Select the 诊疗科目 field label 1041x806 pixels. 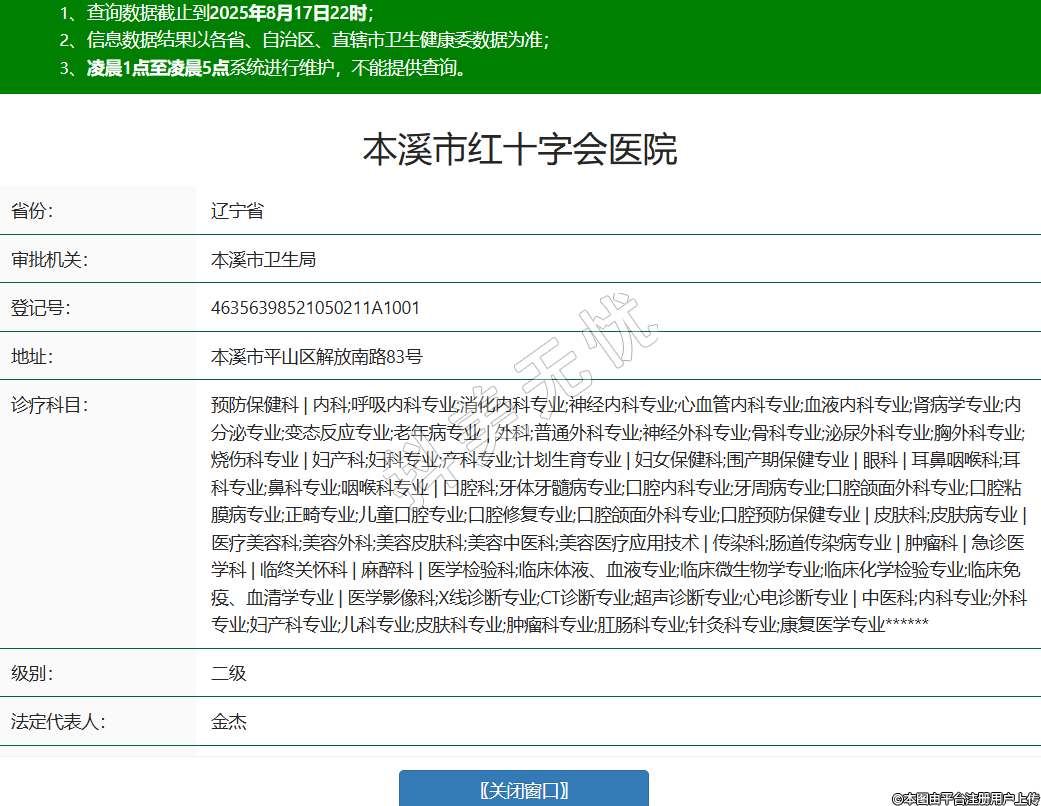49,405
